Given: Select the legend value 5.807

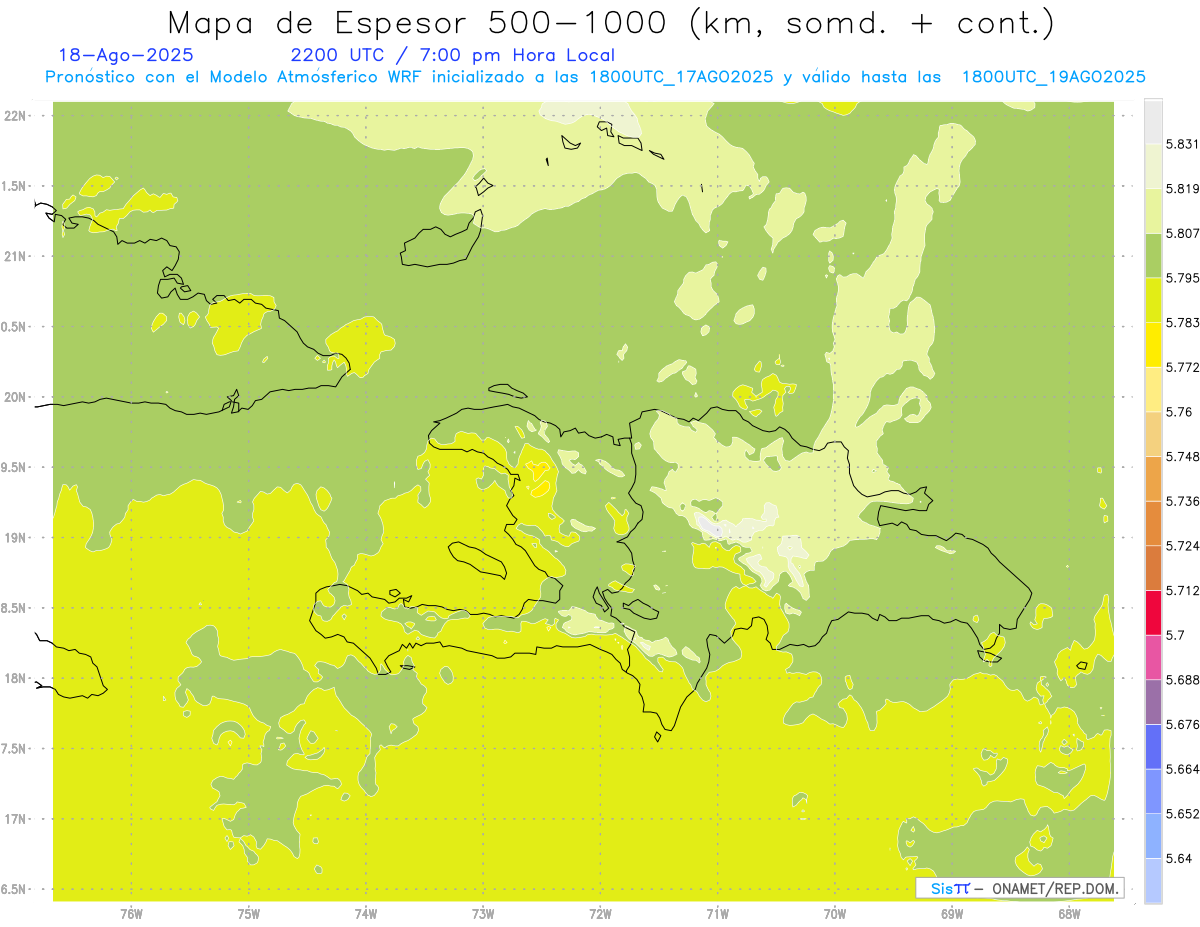Looking at the screenshot, I should pyautogui.click(x=1182, y=233).
